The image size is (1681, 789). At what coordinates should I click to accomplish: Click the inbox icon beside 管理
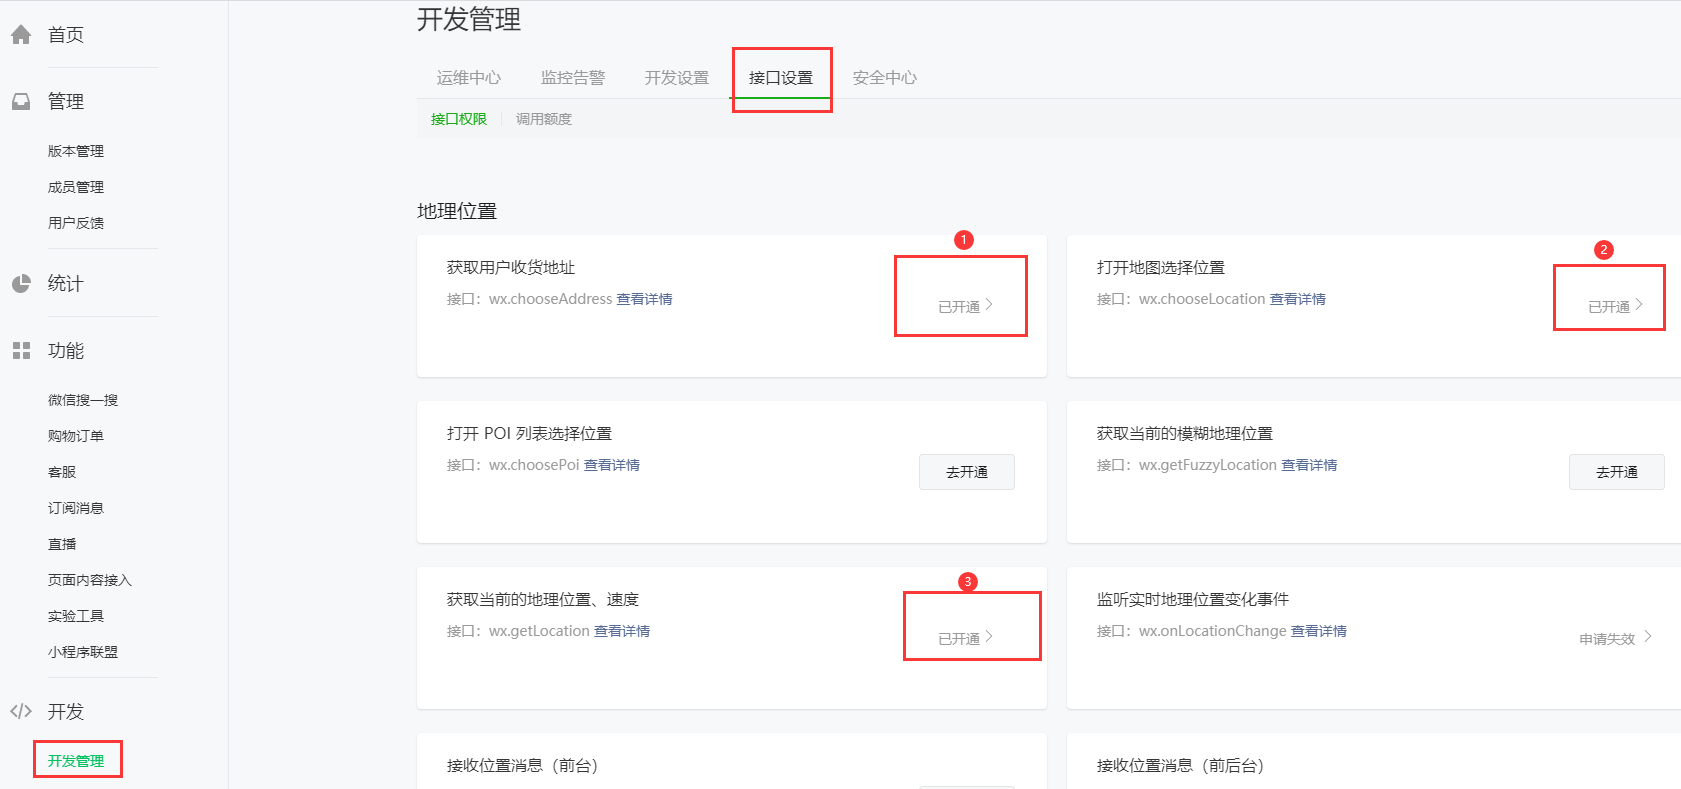click(x=21, y=102)
